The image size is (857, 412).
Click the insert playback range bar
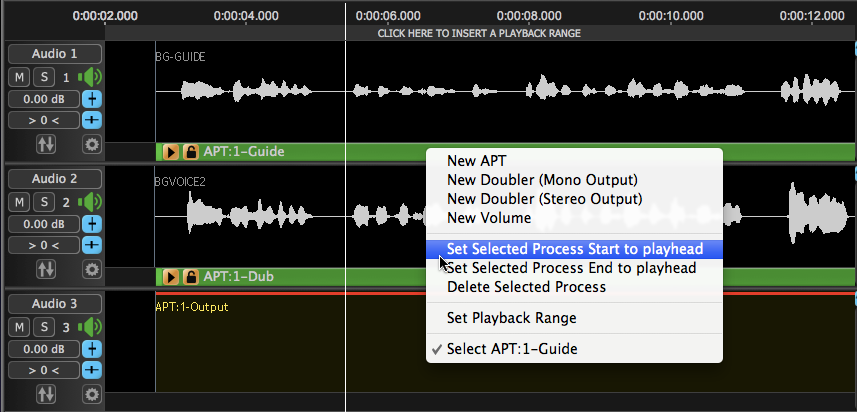click(479, 33)
